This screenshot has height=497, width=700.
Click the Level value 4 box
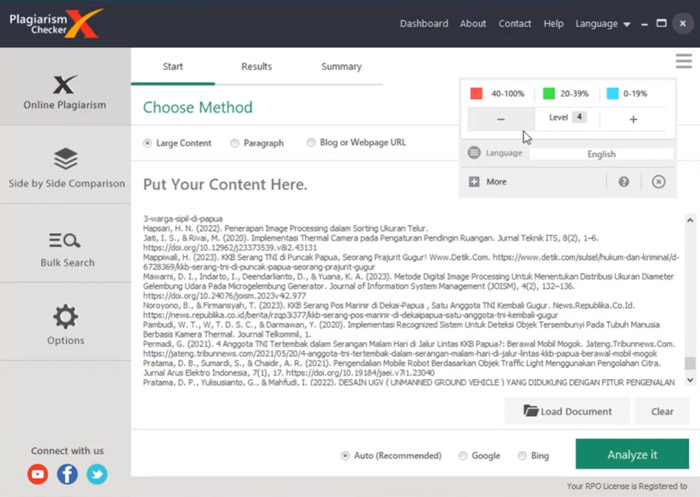579,117
